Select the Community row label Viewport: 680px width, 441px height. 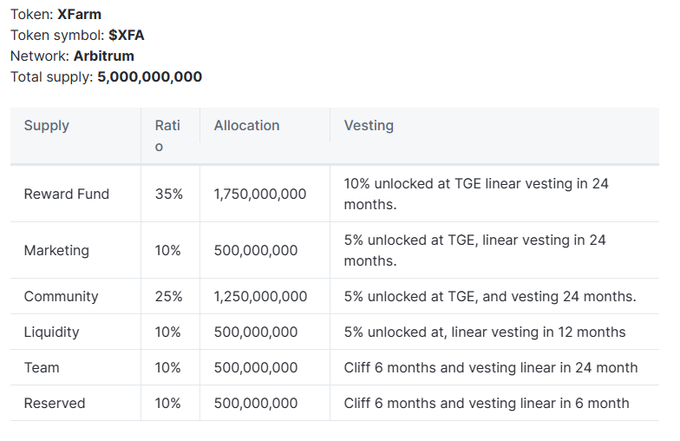click(61, 296)
